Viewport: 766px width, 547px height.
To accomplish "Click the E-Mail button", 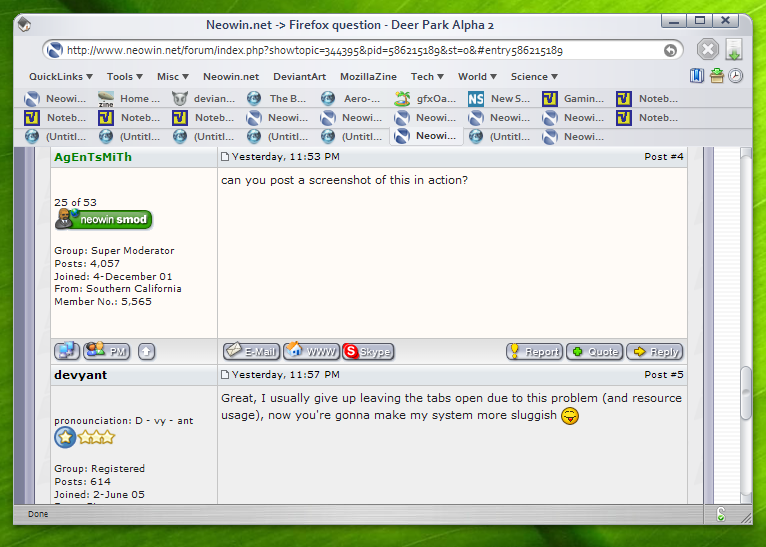I will point(252,351).
